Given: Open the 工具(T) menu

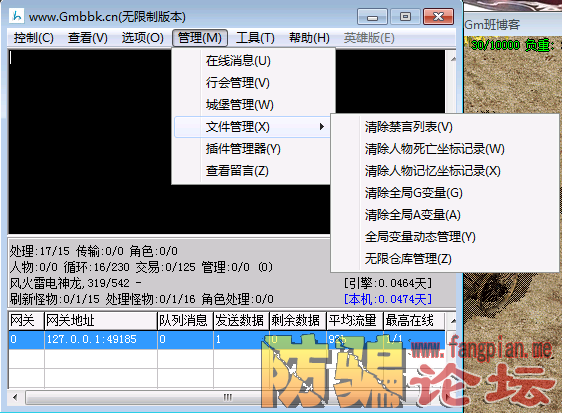Looking at the screenshot, I should click(x=255, y=38).
